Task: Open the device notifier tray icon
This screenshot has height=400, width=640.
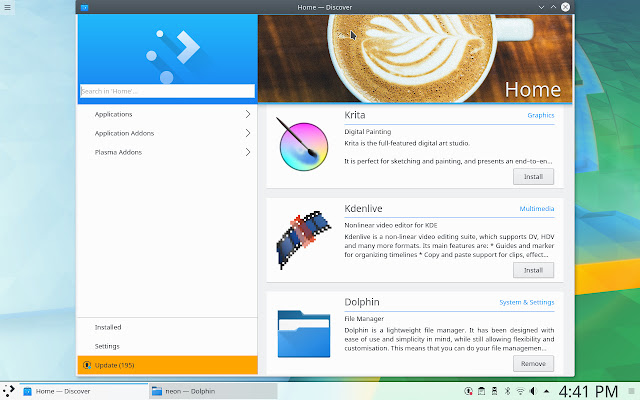Action: tap(494, 391)
